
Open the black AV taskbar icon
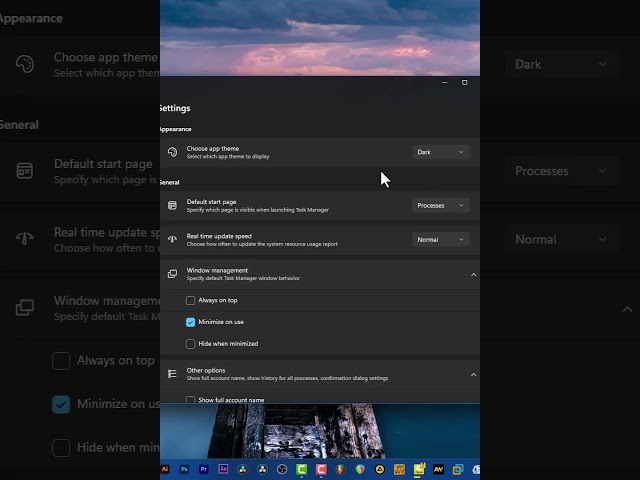(x=438, y=469)
